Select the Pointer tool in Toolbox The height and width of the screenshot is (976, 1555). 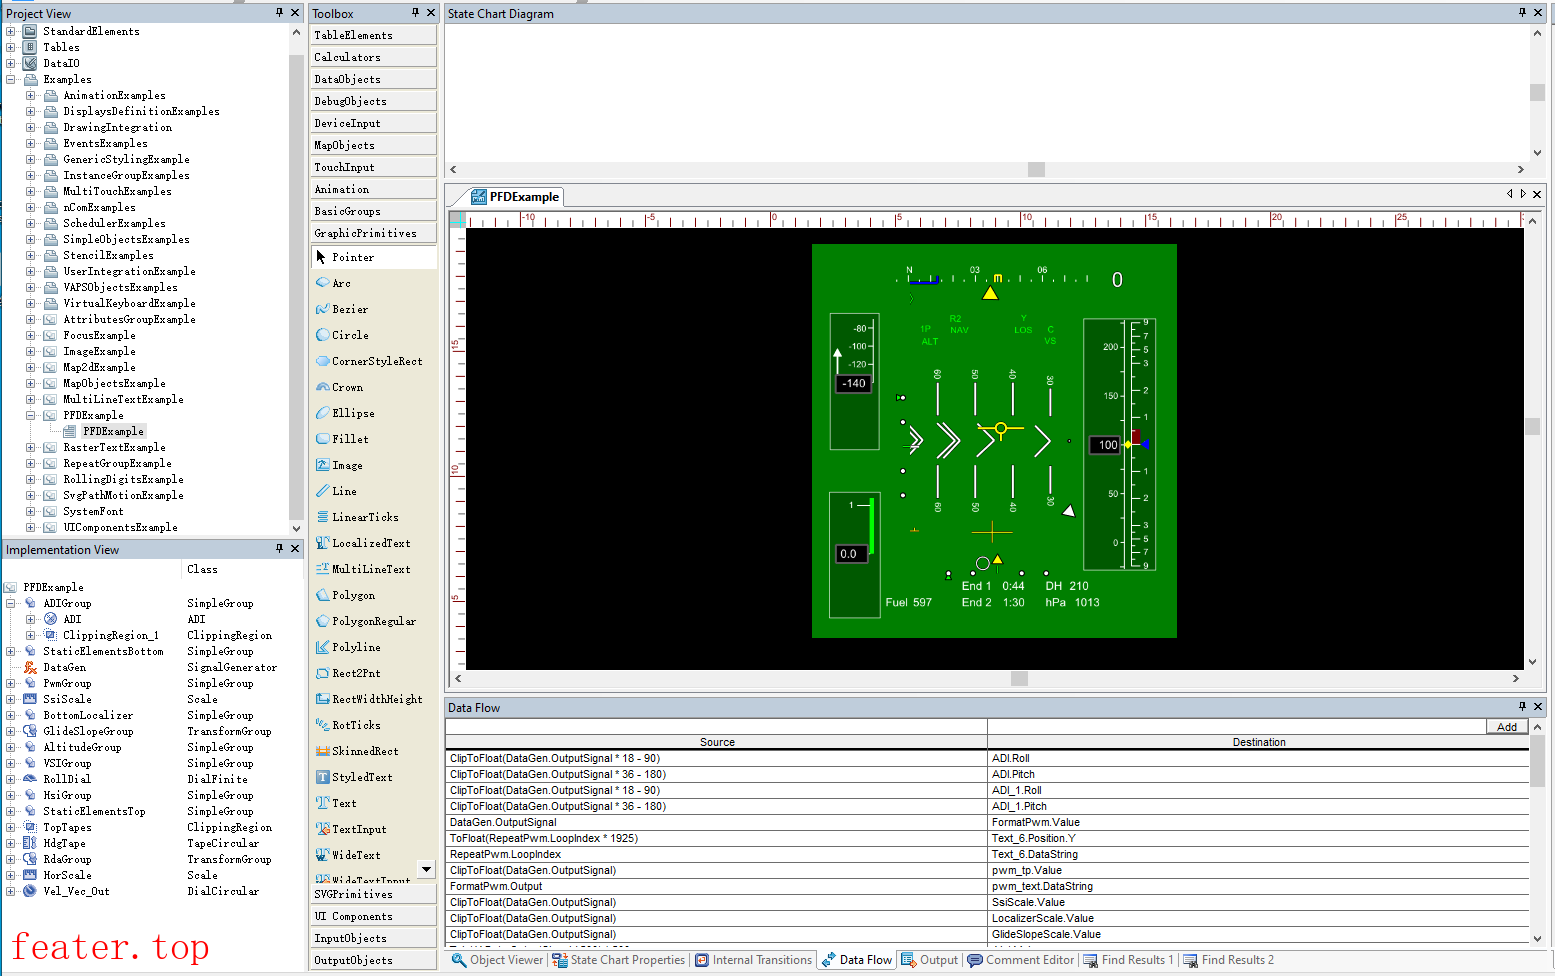[x=352, y=257]
